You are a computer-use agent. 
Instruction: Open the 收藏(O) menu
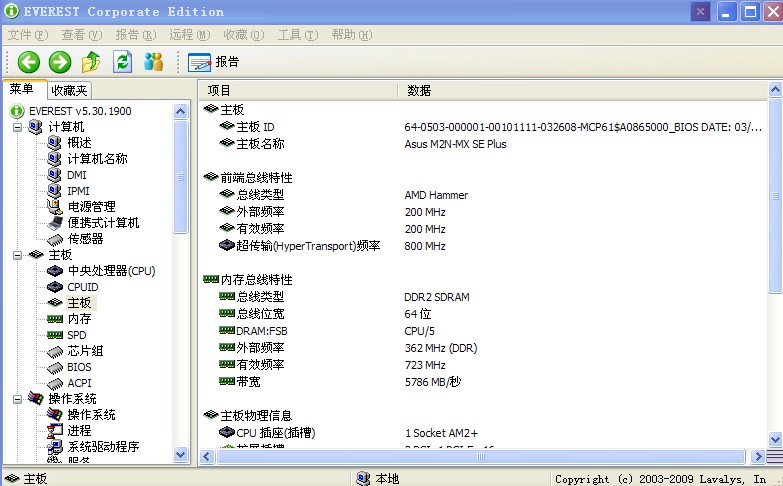(x=244, y=34)
